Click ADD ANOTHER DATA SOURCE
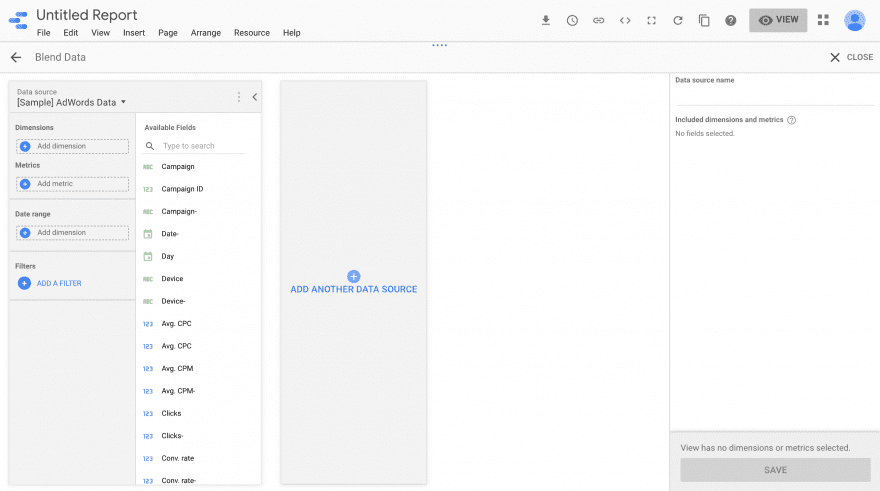Viewport: 880px width, 491px height. click(354, 290)
